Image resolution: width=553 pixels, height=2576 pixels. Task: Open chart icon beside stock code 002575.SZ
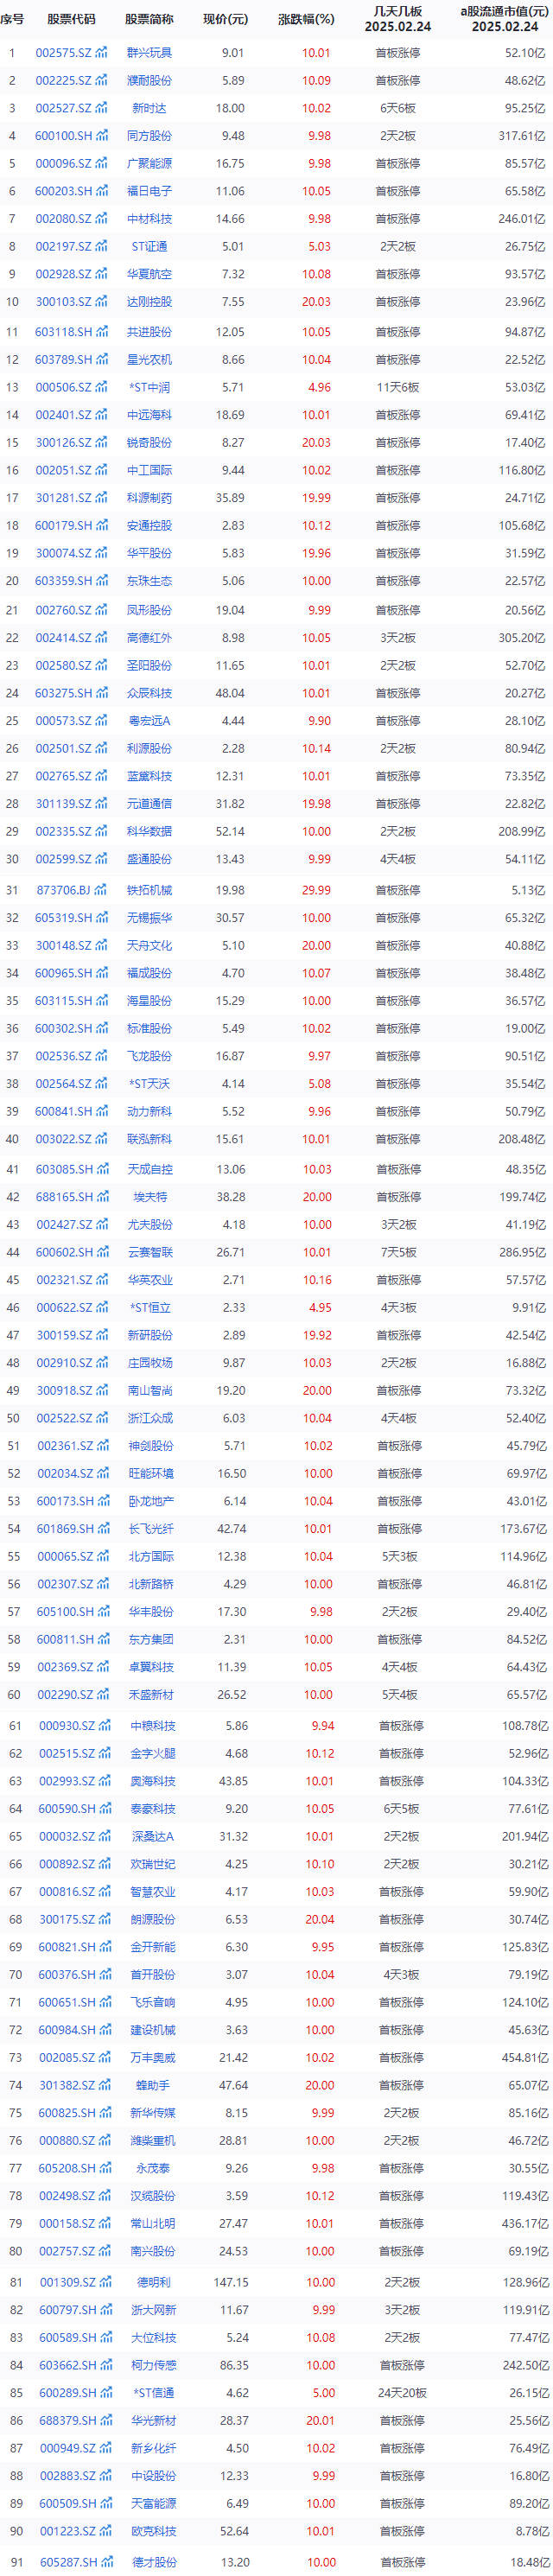(x=101, y=52)
